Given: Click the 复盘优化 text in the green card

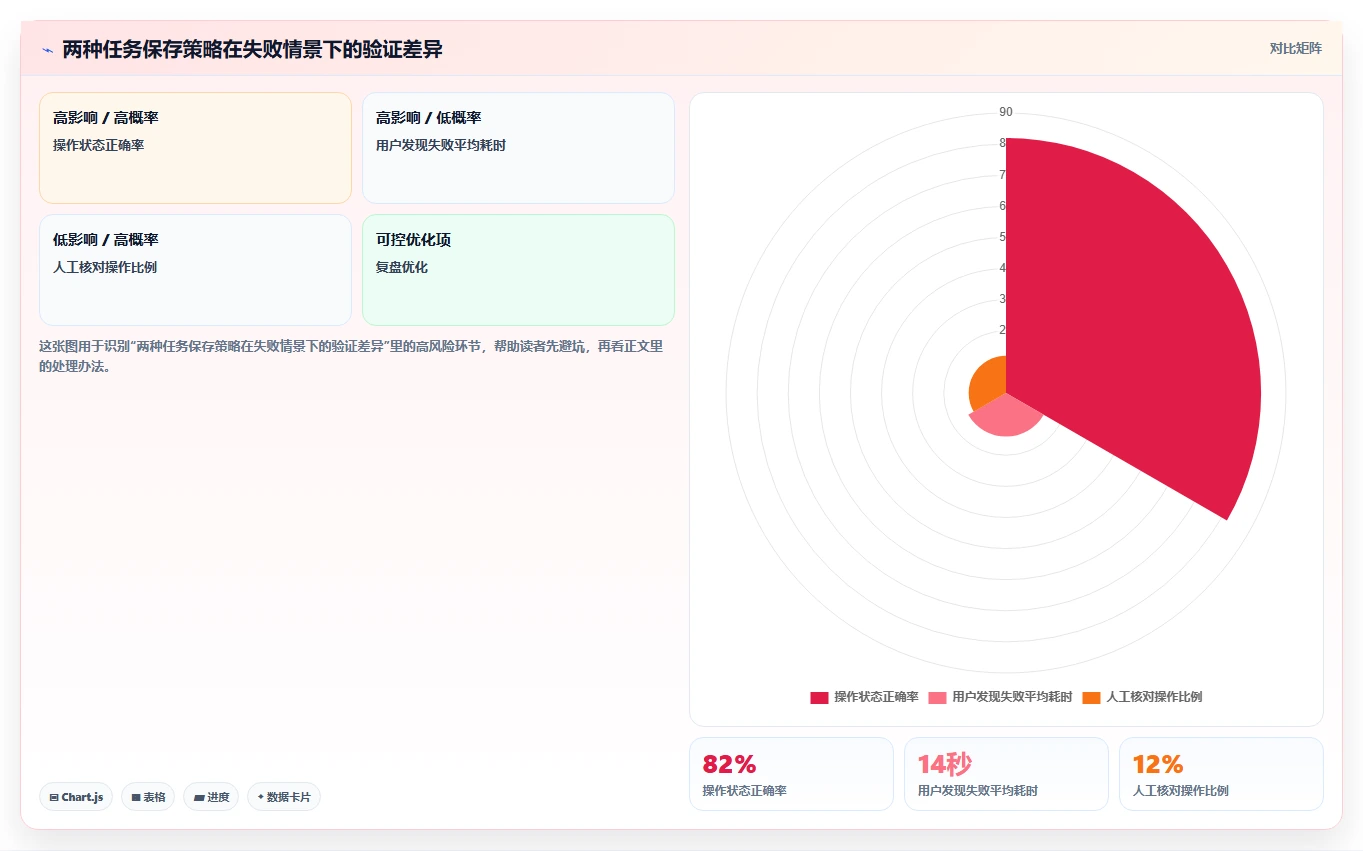Looking at the screenshot, I should (402, 268).
